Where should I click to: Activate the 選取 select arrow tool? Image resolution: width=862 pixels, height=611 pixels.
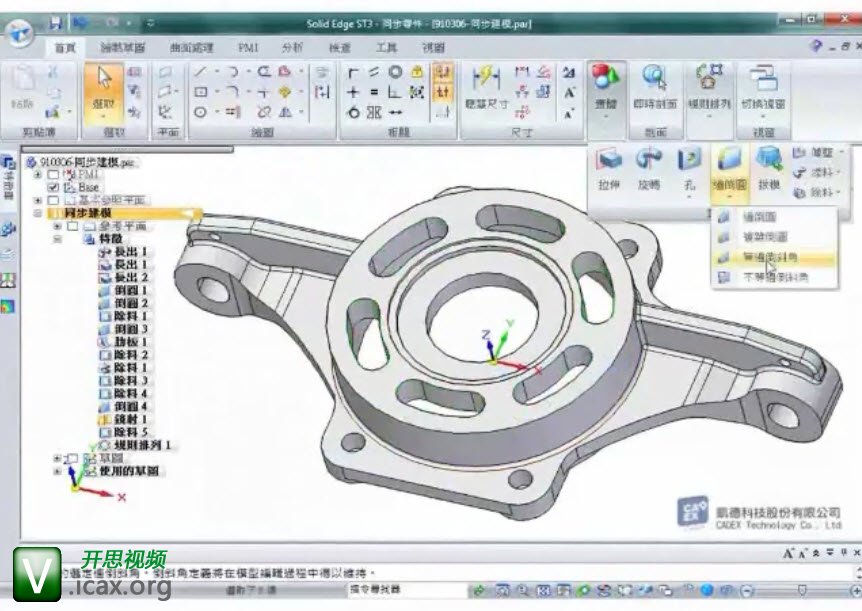tap(104, 92)
